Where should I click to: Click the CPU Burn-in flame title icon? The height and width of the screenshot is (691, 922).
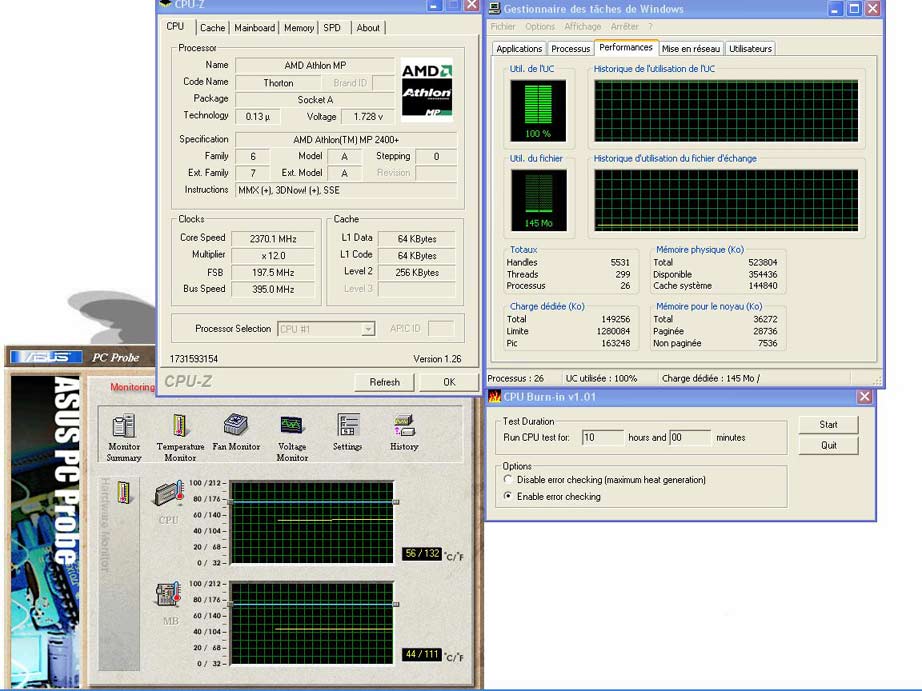pyautogui.click(x=495, y=396)
